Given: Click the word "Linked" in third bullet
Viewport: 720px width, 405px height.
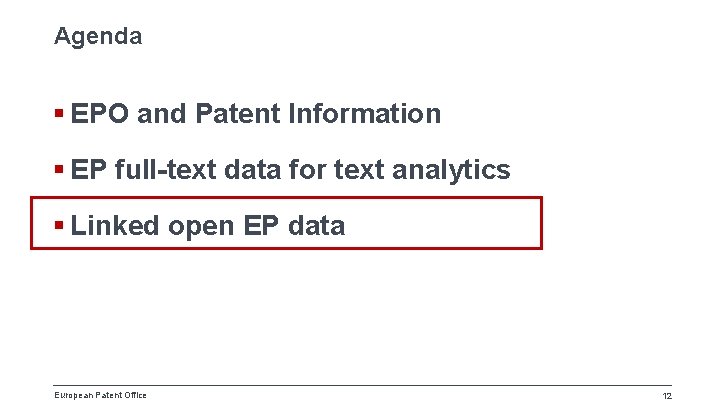Looking at the screenshot, I should click(x=115, y=226).
